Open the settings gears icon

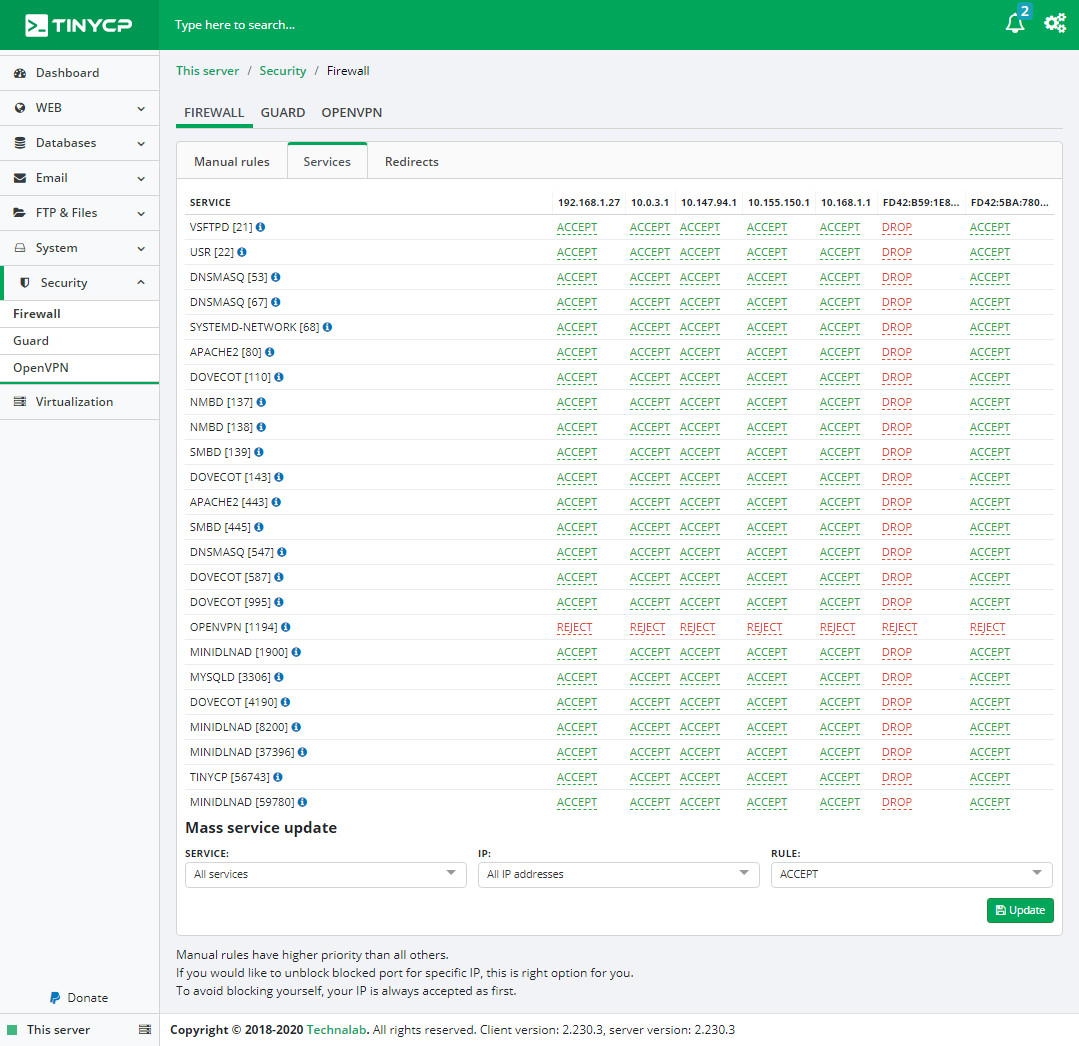click(x=1055, y=23)
